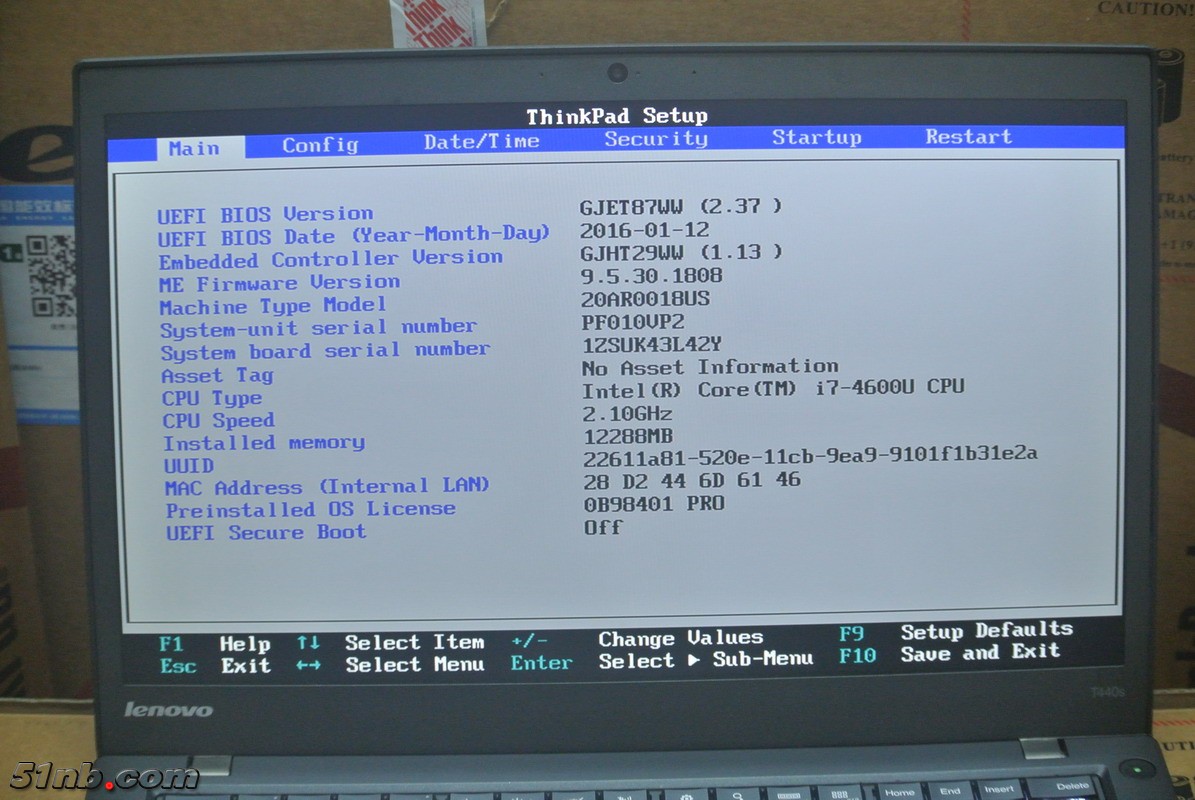Click the UUID label
The width and height of the screenshot is (1195, 800).
tap(189, 466)
